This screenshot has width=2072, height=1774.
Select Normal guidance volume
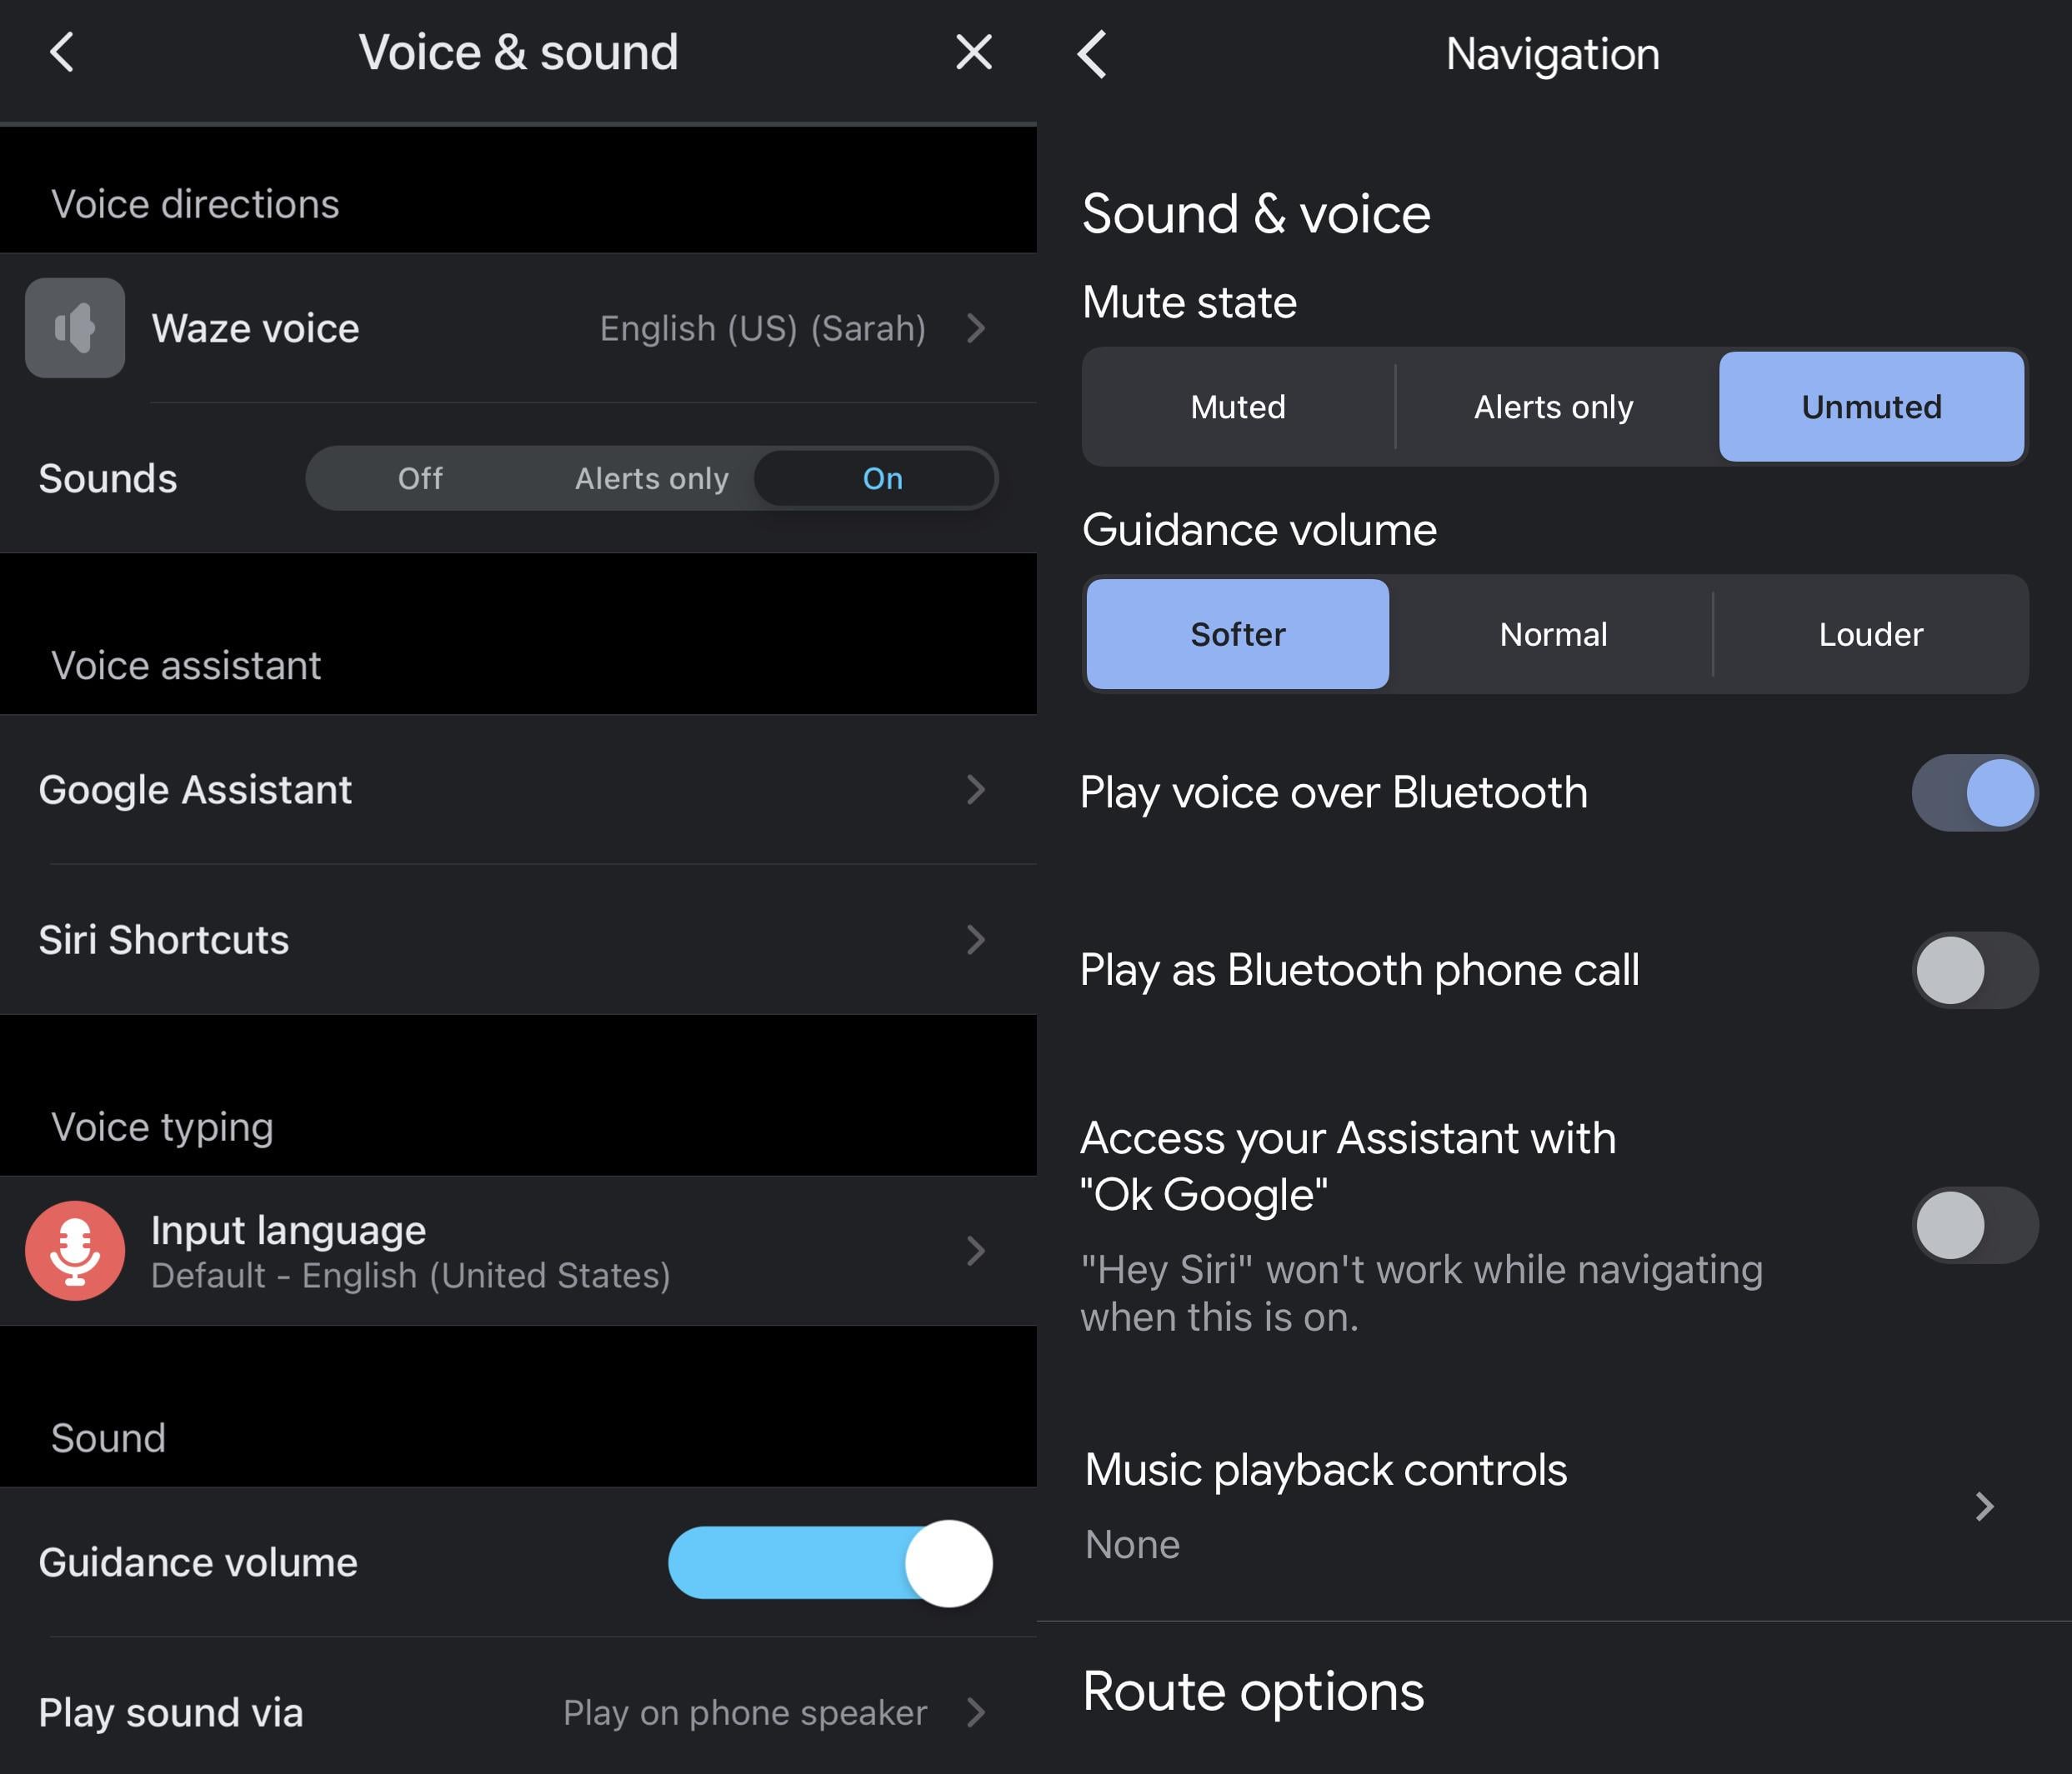click(1553, 634)
